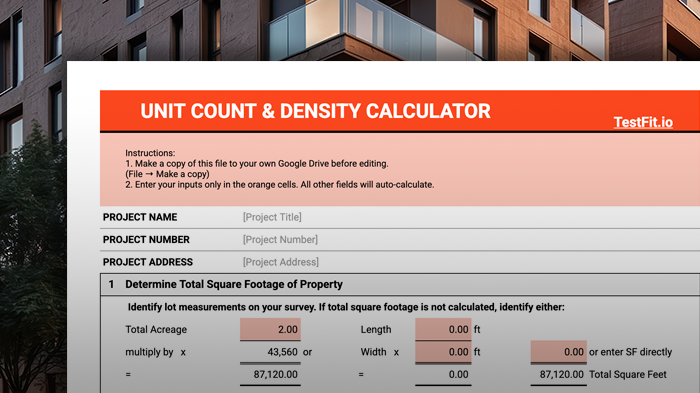Image resolution: width=700 pixels, height=393 pixels.
Task: Click the Total Acreage cell showing 2.00
Action: pyautogui.click(x=270, y=329)
